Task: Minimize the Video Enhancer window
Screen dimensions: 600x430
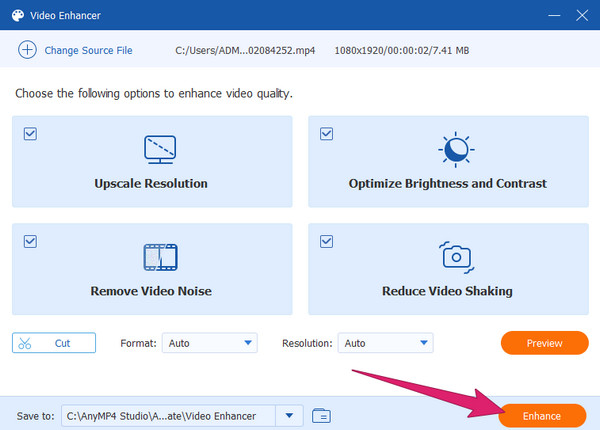Action: pyautogui.click(x=554, y=15)
